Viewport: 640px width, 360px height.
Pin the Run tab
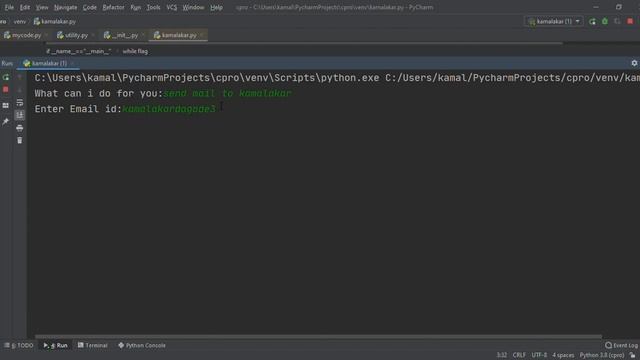pyautogui.click(x=6, y=122)
